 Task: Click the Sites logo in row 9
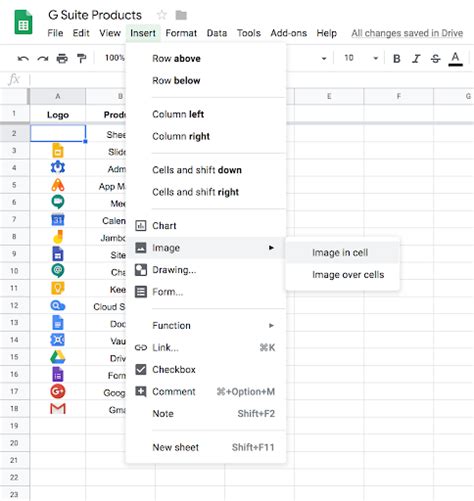point(58,254)
